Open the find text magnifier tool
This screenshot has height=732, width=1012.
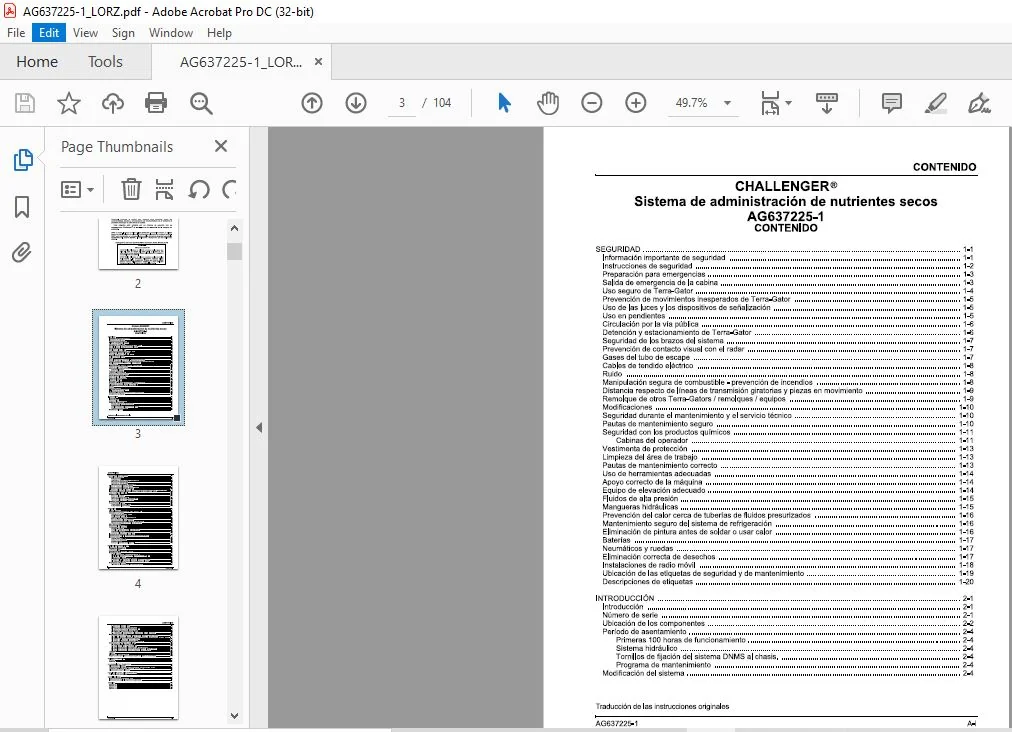[x=201, y=103]
